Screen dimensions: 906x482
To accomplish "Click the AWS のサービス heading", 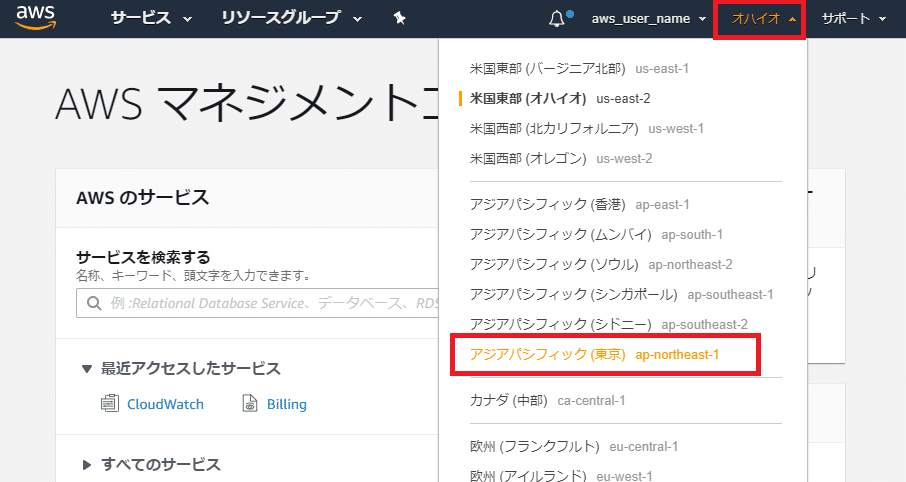I will tap(142, 198).
